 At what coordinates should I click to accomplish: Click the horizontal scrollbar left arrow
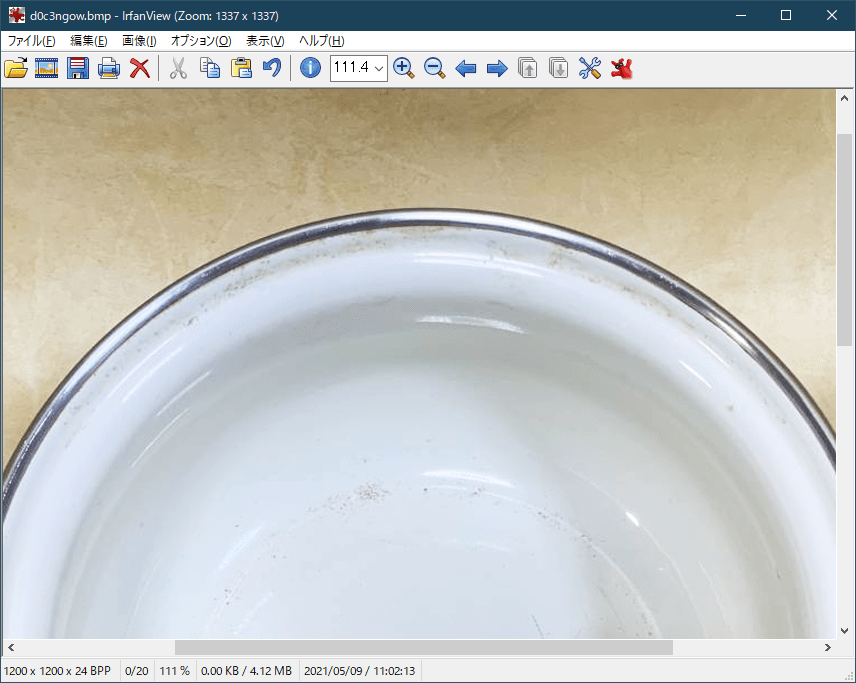(11, 648)
